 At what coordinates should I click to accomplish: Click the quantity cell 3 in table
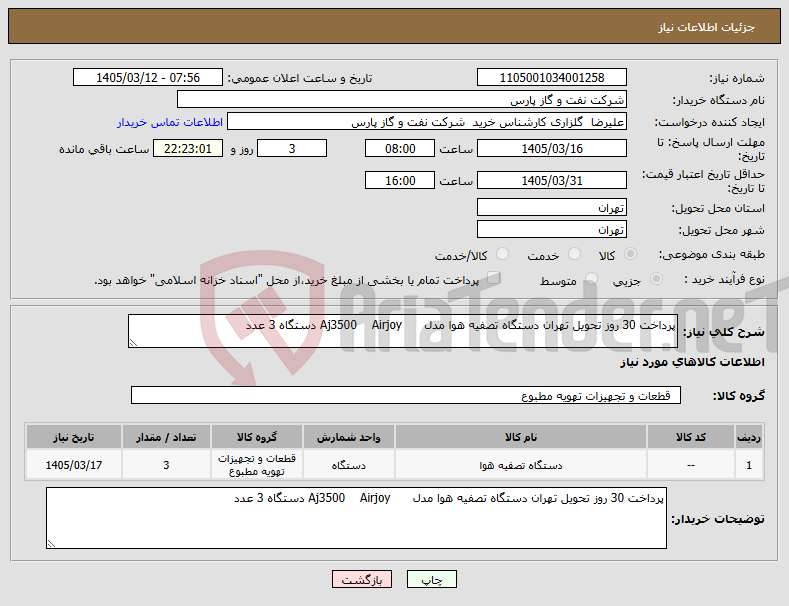click(x=166, y=465)
